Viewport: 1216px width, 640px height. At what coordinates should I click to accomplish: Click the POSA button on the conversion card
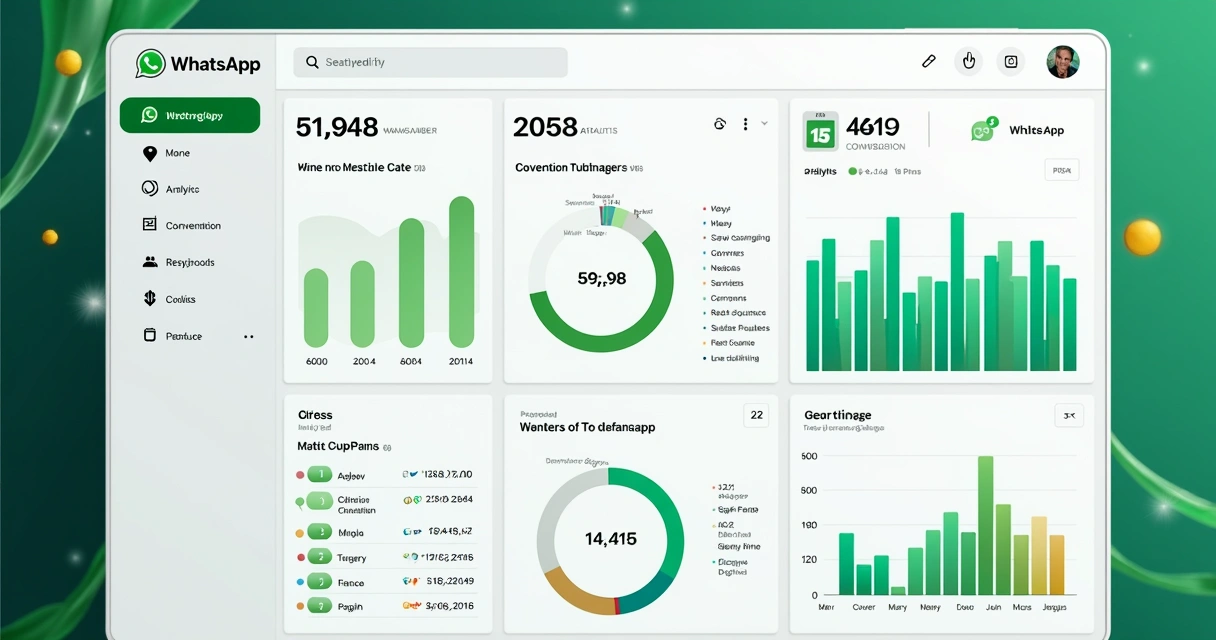1060,170
